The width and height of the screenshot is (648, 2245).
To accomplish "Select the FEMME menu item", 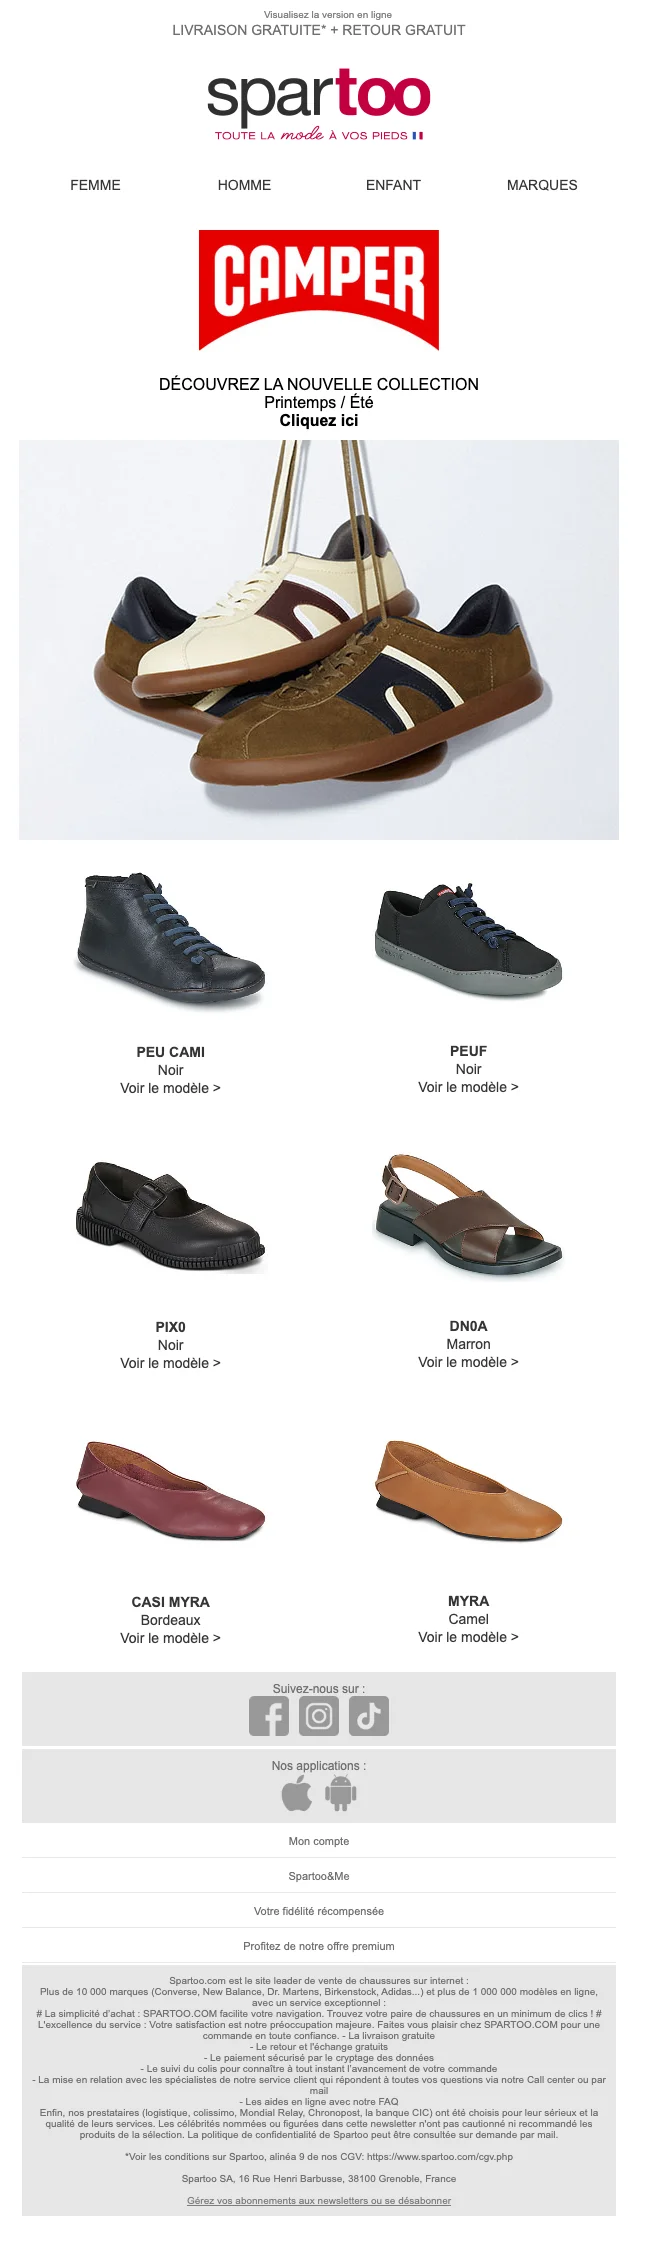I will 95,185.
